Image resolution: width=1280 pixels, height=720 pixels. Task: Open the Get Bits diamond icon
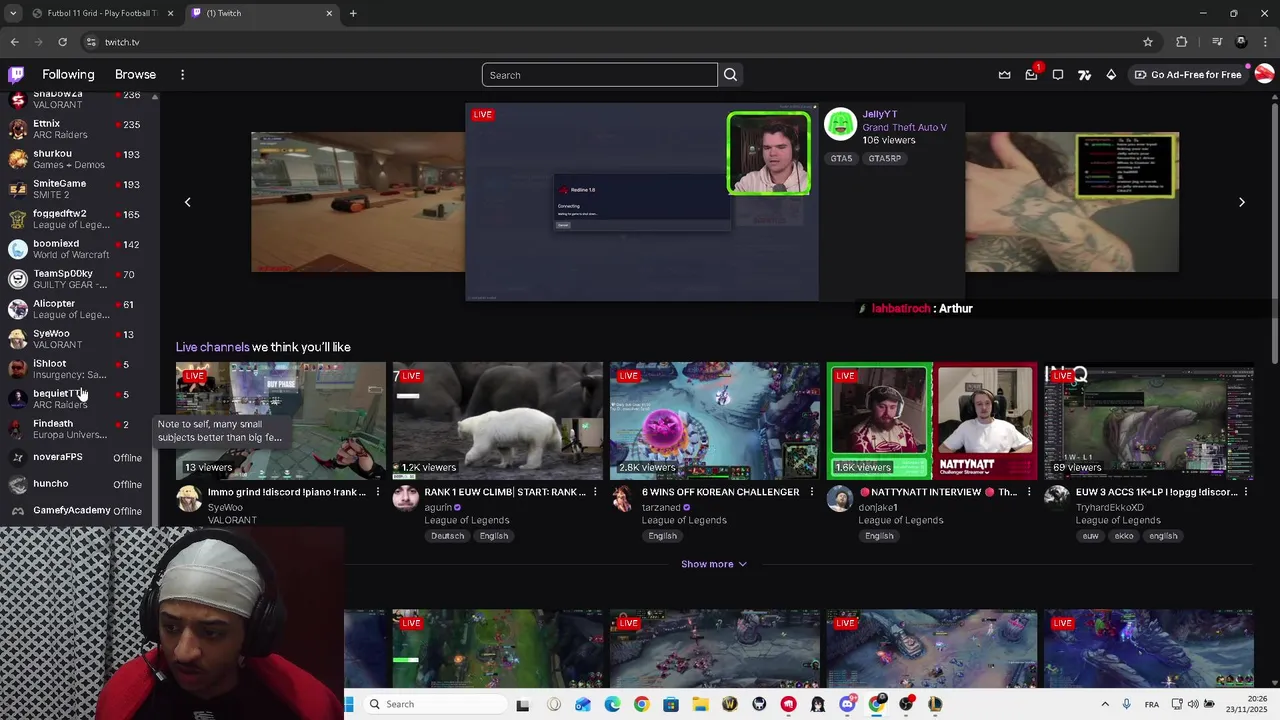point(1111,75)
